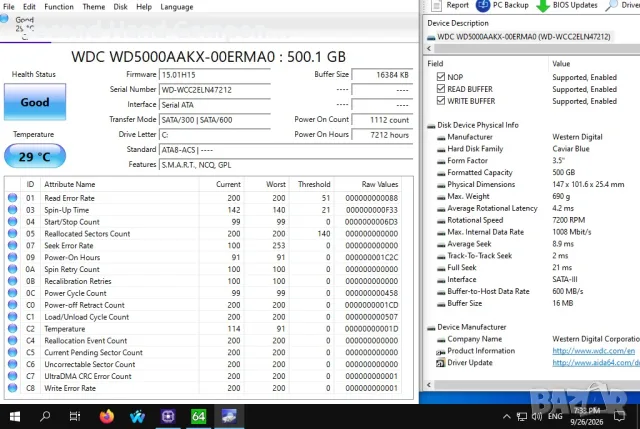Open the Language menu
Screen dimensions: 640x429
tap(177, 7)
